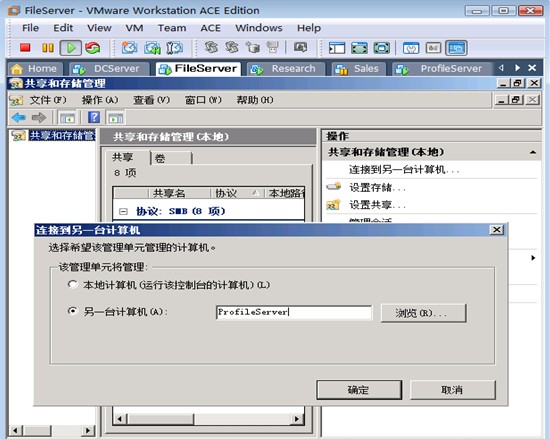The height and width of the screenshot is (439, 550).
Task: Click the 取消 button
Action: pos(452,390)
